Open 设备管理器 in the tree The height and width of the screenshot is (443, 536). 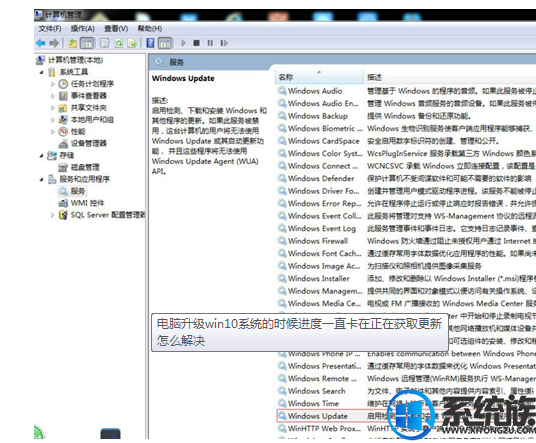pyautogui.click(x=89, y=143)
